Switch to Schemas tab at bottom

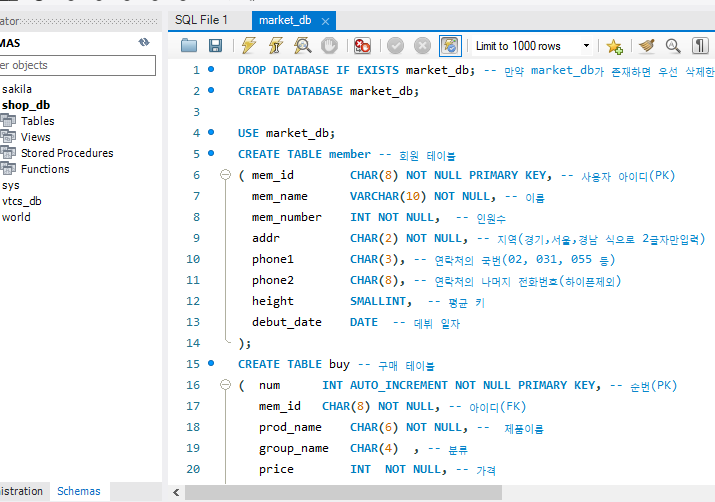pyautogui.click(x=78, y=491)
